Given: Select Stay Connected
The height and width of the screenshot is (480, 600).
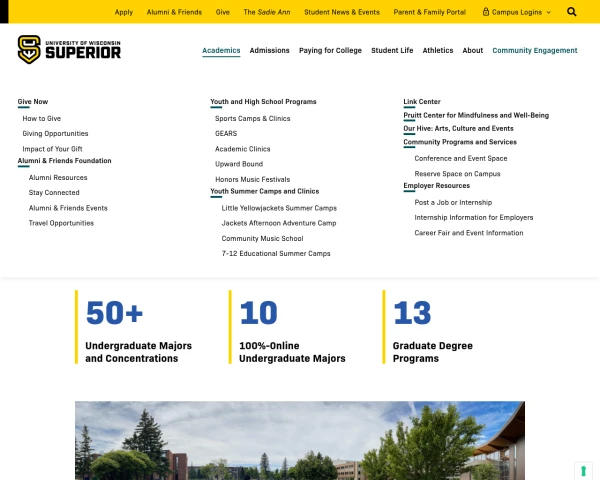Looking at the screenshot, I should coord(54,193).
